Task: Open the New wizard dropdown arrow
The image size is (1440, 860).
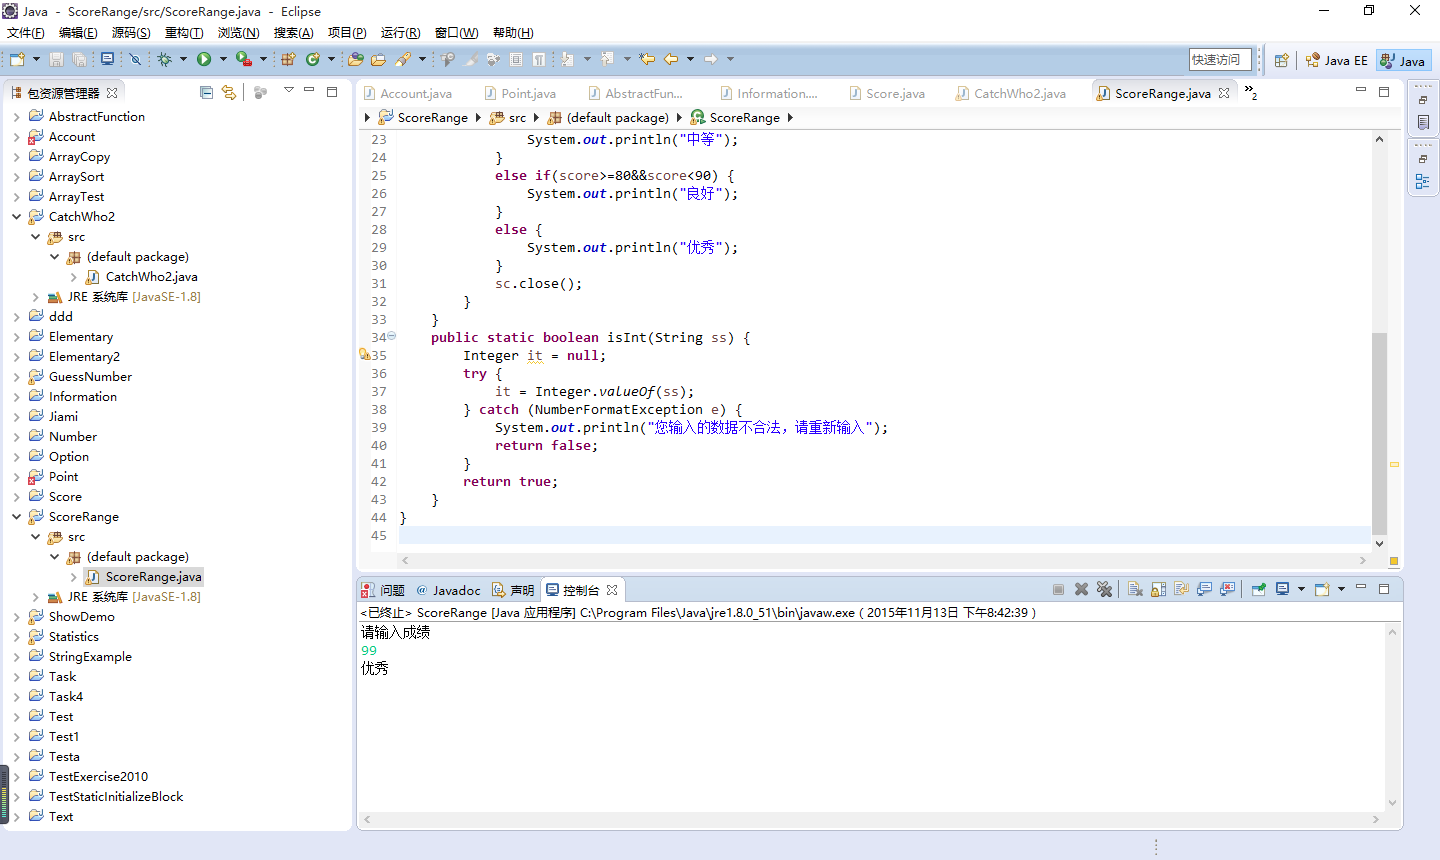Action: (36, 59)
